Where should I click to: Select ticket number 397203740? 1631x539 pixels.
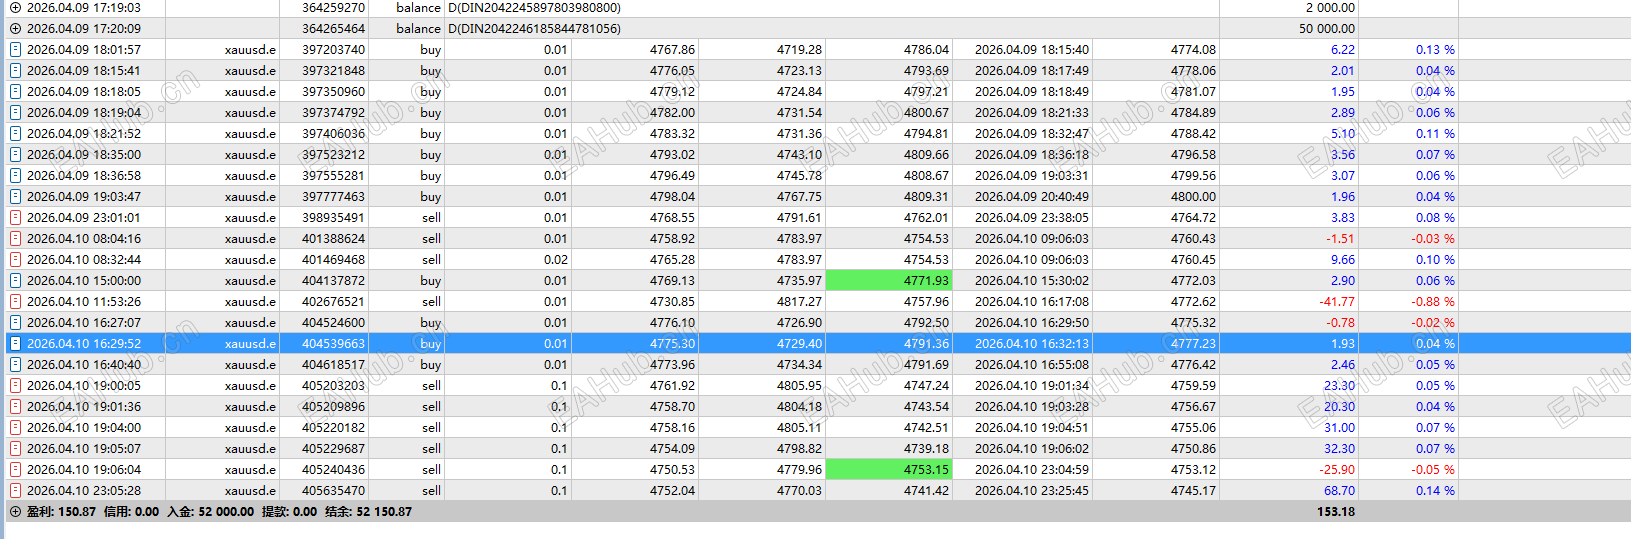333,49
